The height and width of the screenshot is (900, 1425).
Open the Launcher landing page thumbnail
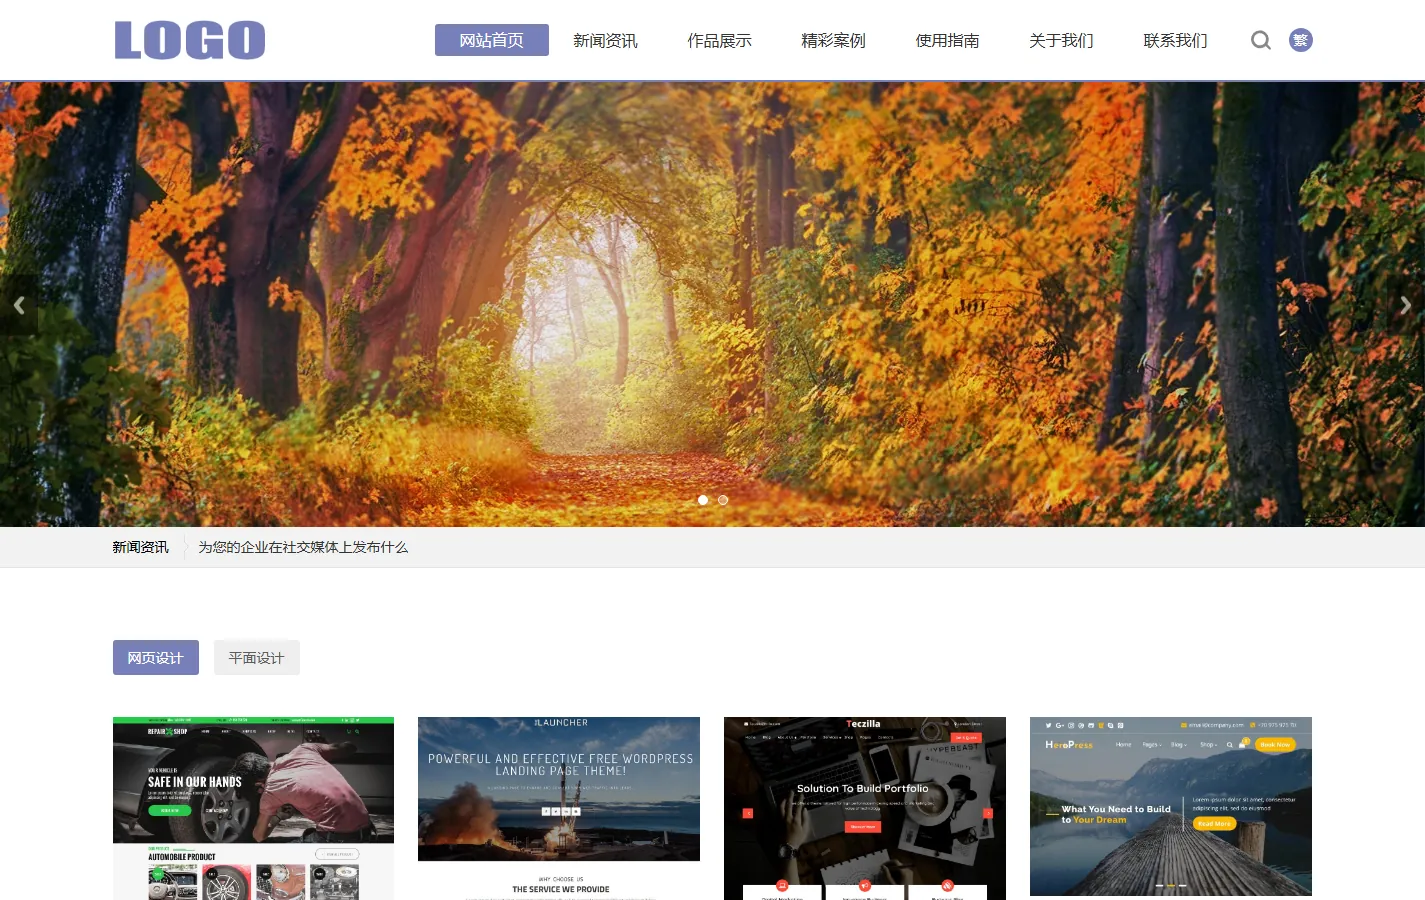pos(559,808)
